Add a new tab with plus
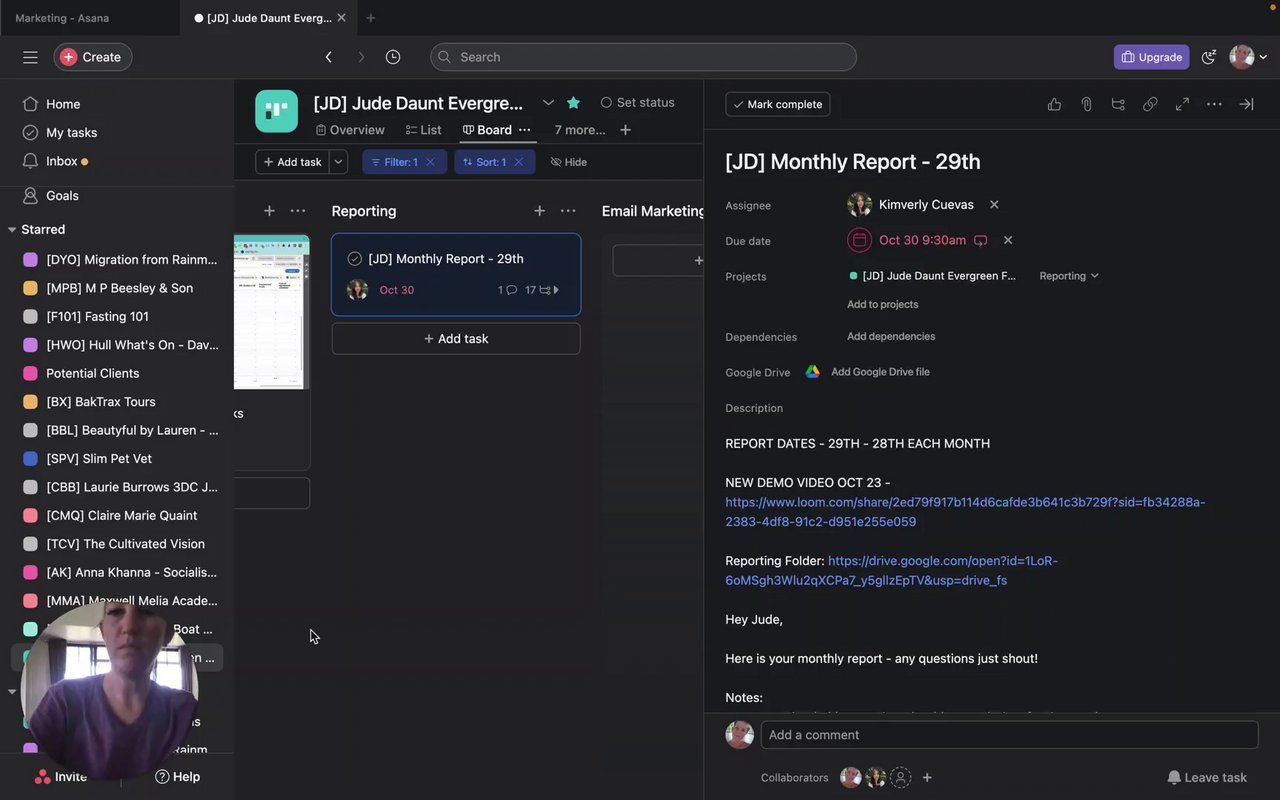The image size is (1280, 800). 625,130
